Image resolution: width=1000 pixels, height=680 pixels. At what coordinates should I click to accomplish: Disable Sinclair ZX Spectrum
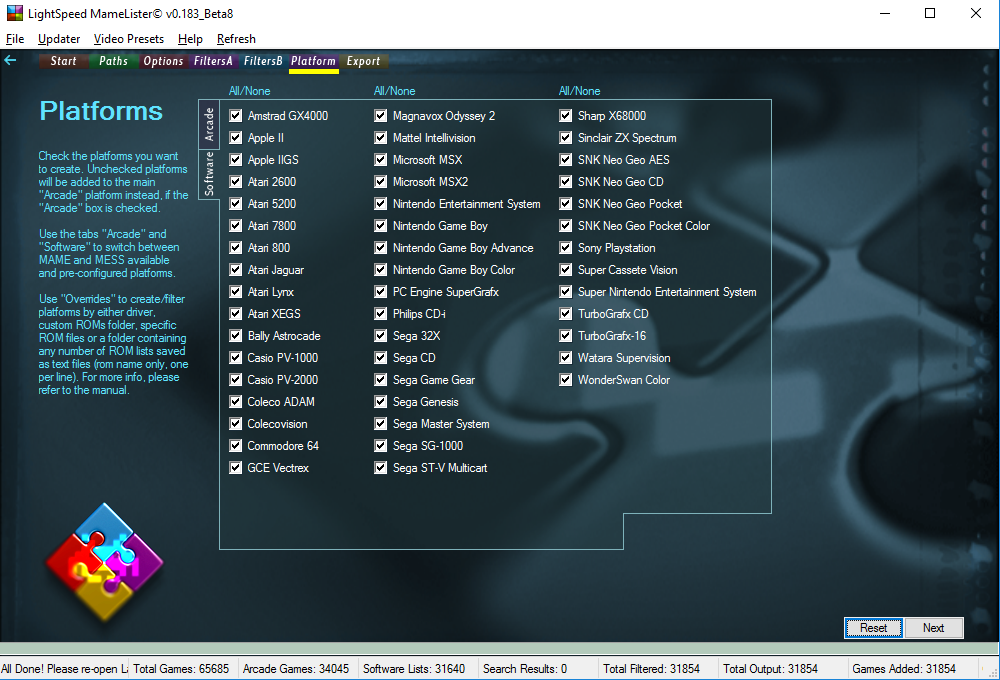pyautogui.click(x=566, y=138)
